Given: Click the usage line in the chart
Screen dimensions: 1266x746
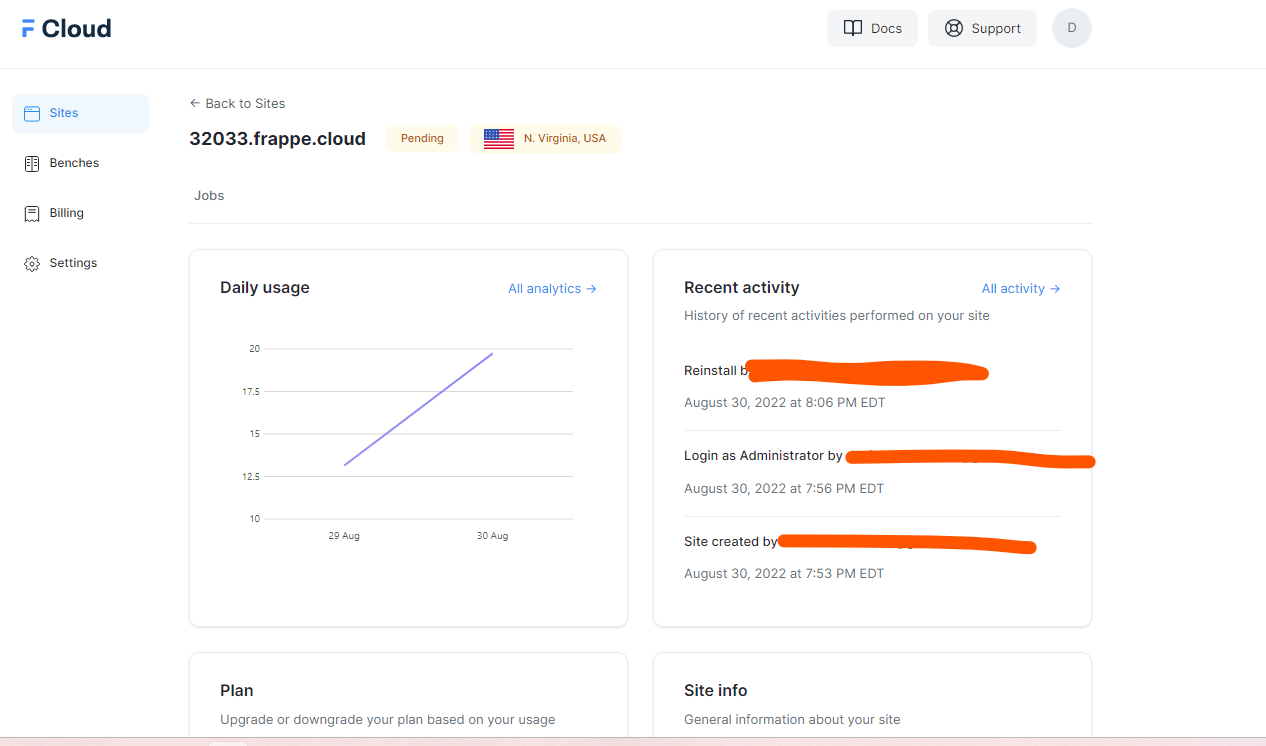Looking at the screenshot, I should click(x=418, y=409).
